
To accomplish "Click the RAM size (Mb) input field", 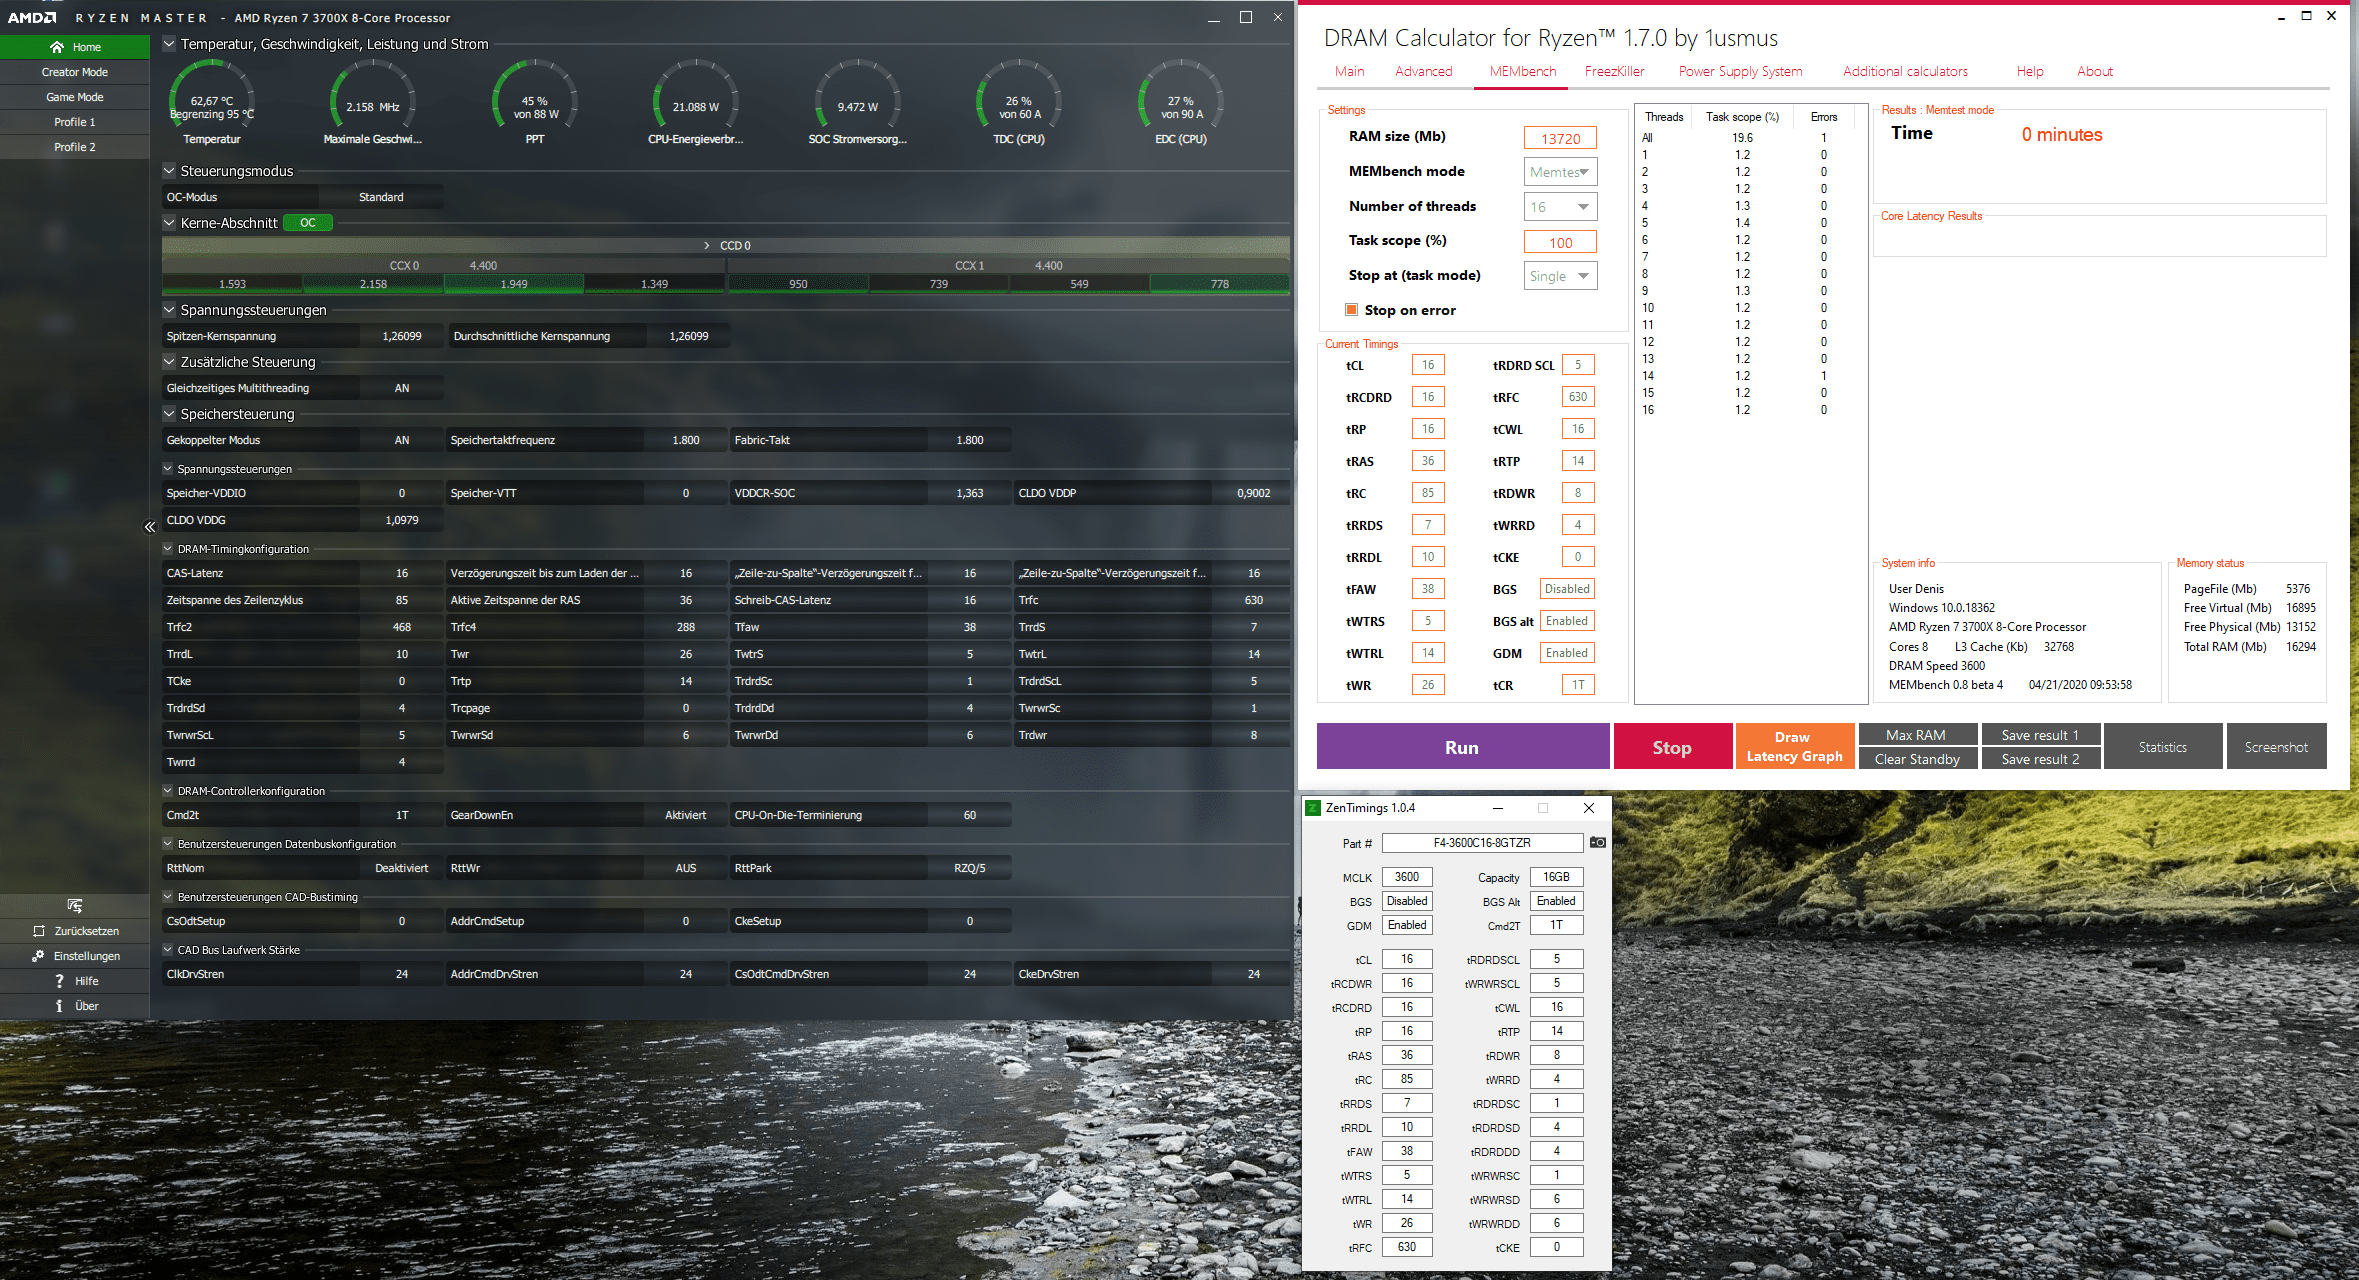I will coord(1560,138).
